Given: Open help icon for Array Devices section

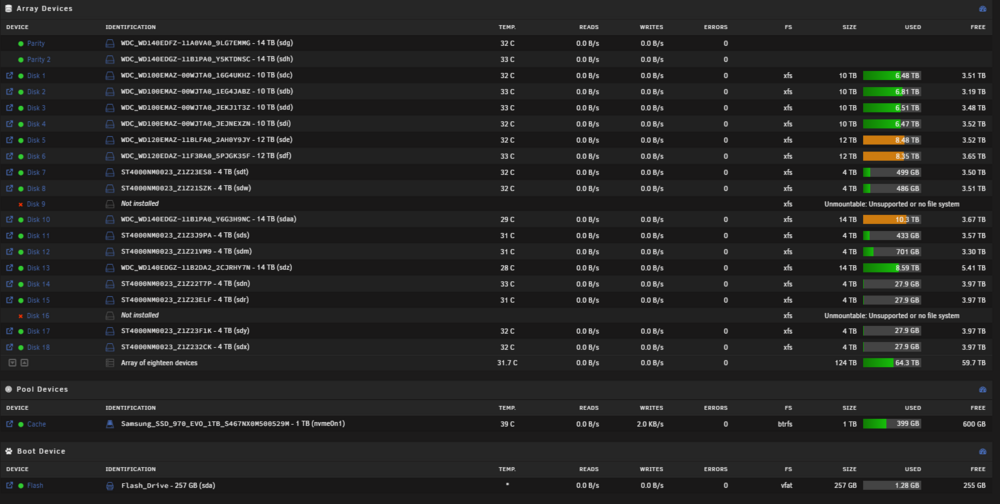Looking at the screenshot, I should tap(982, 9).
